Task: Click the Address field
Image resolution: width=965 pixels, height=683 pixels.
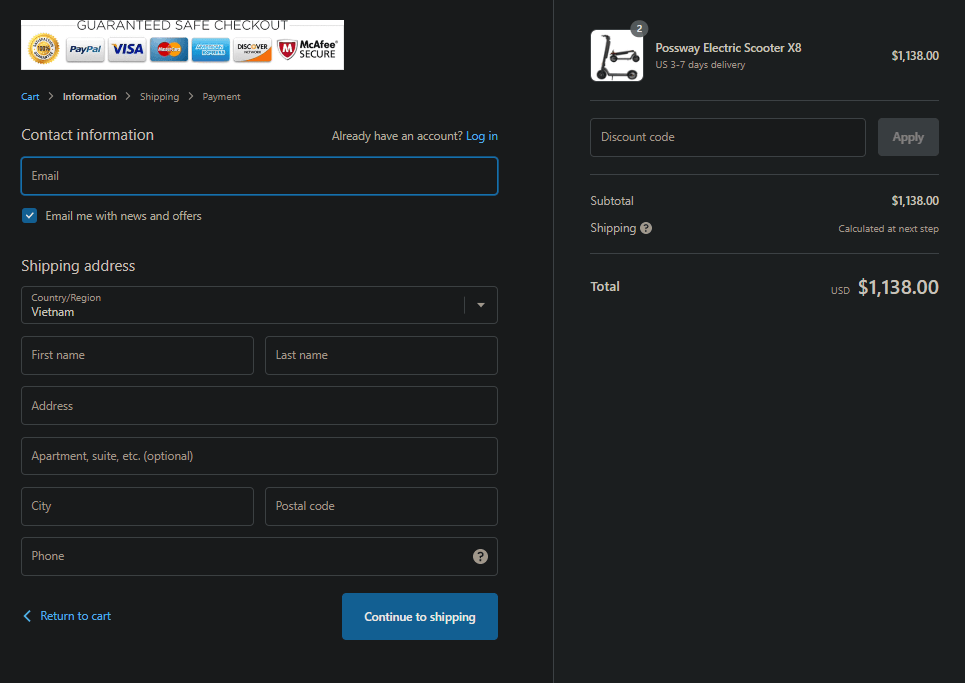Action: [259, 405]
